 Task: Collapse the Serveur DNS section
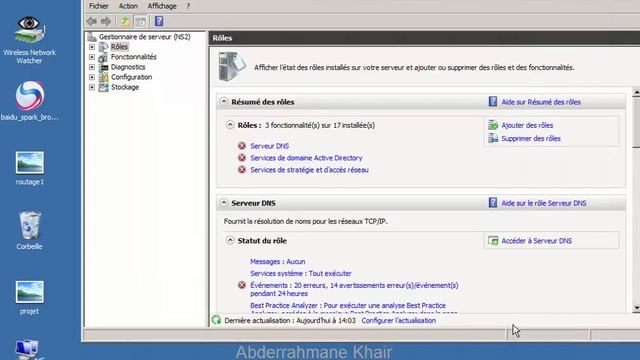pos(224,202)
